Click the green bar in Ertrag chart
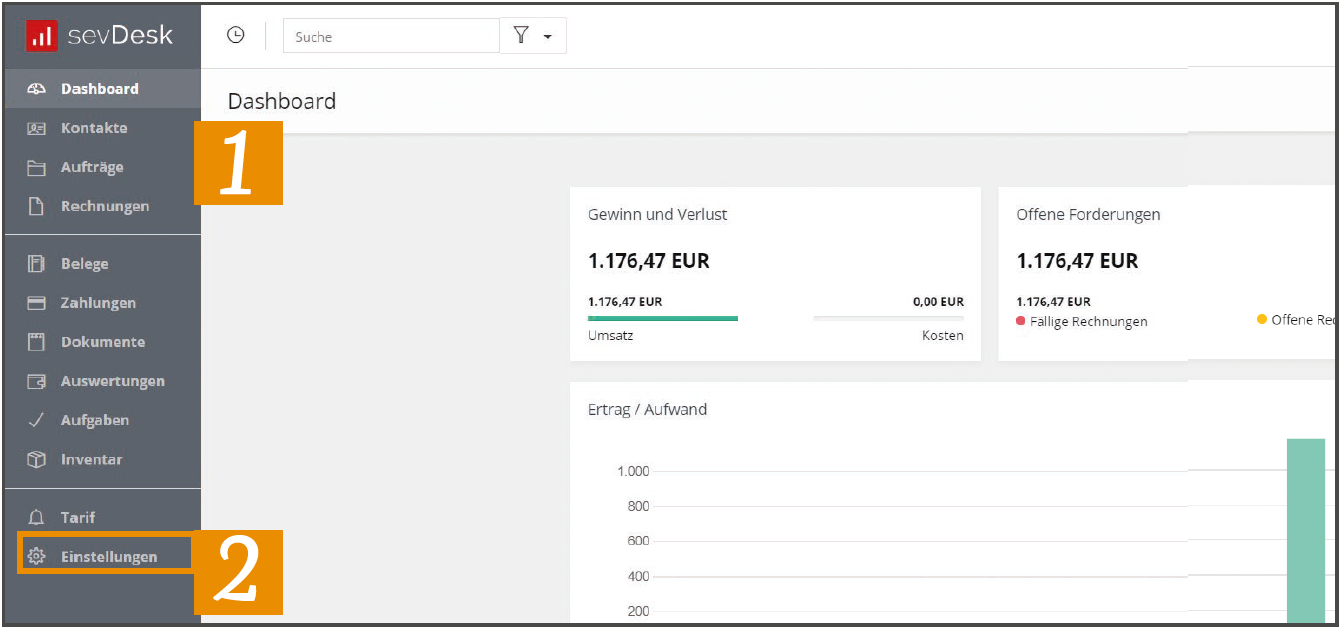Screen dimensions: 1340x628 click(1305, 531)
